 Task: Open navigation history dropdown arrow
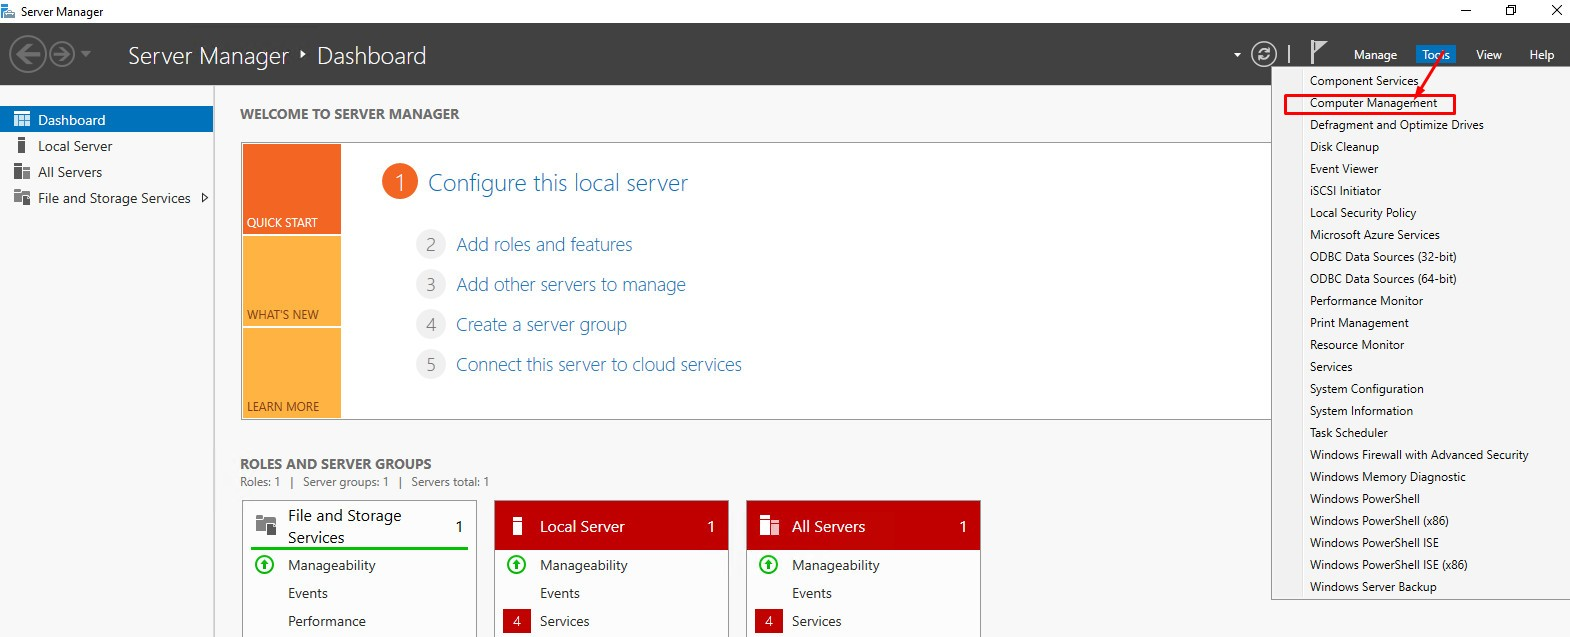click(86, 54)
